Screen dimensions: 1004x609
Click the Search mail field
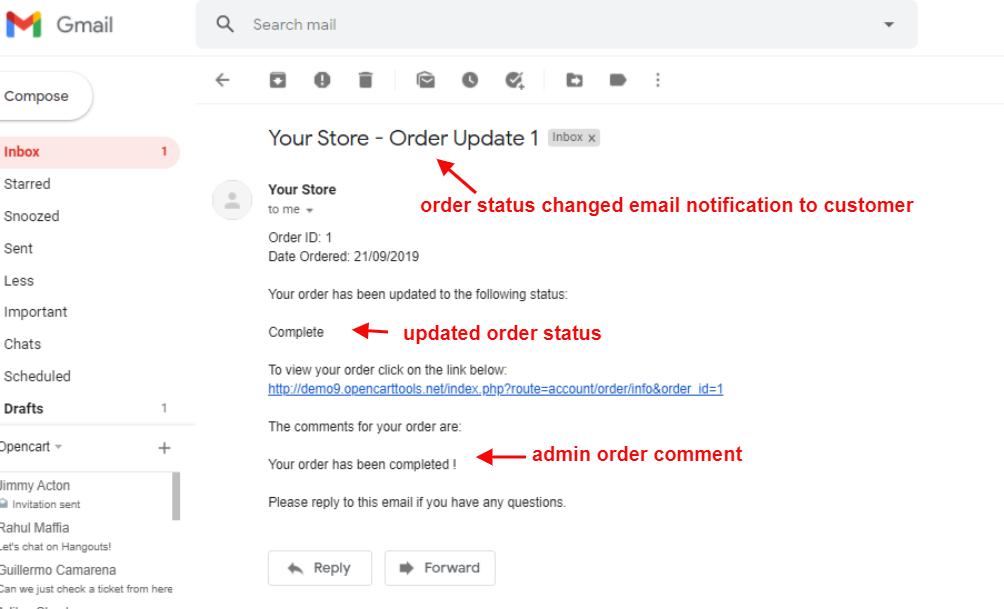point(550,24)
